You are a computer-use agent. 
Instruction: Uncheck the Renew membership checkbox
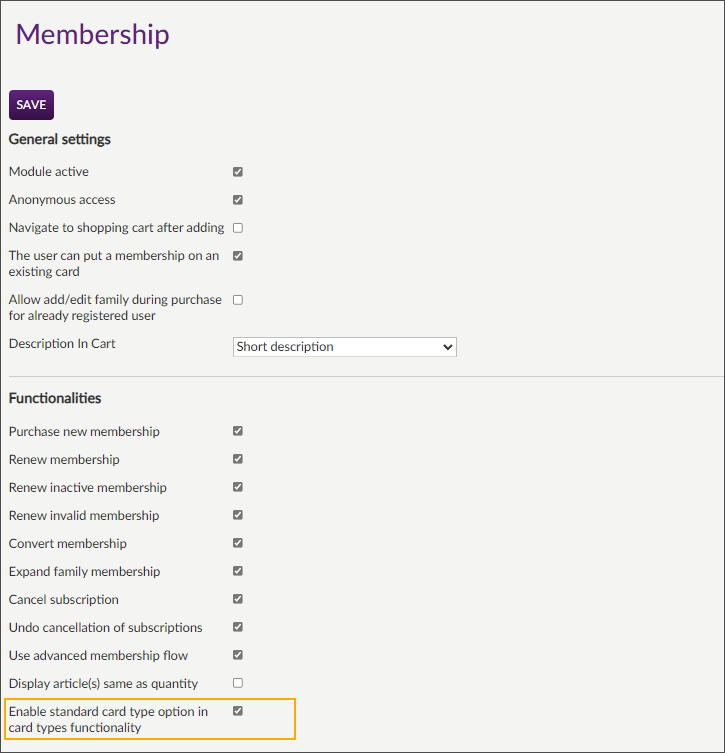(238, 460)
